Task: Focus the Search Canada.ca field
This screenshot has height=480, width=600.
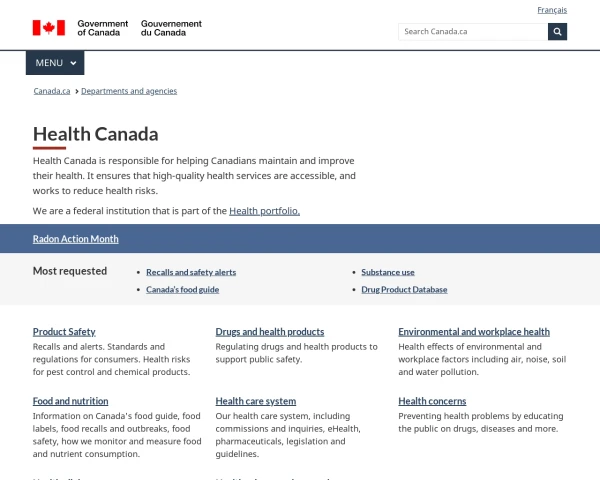Action: (x=472, y=31)
